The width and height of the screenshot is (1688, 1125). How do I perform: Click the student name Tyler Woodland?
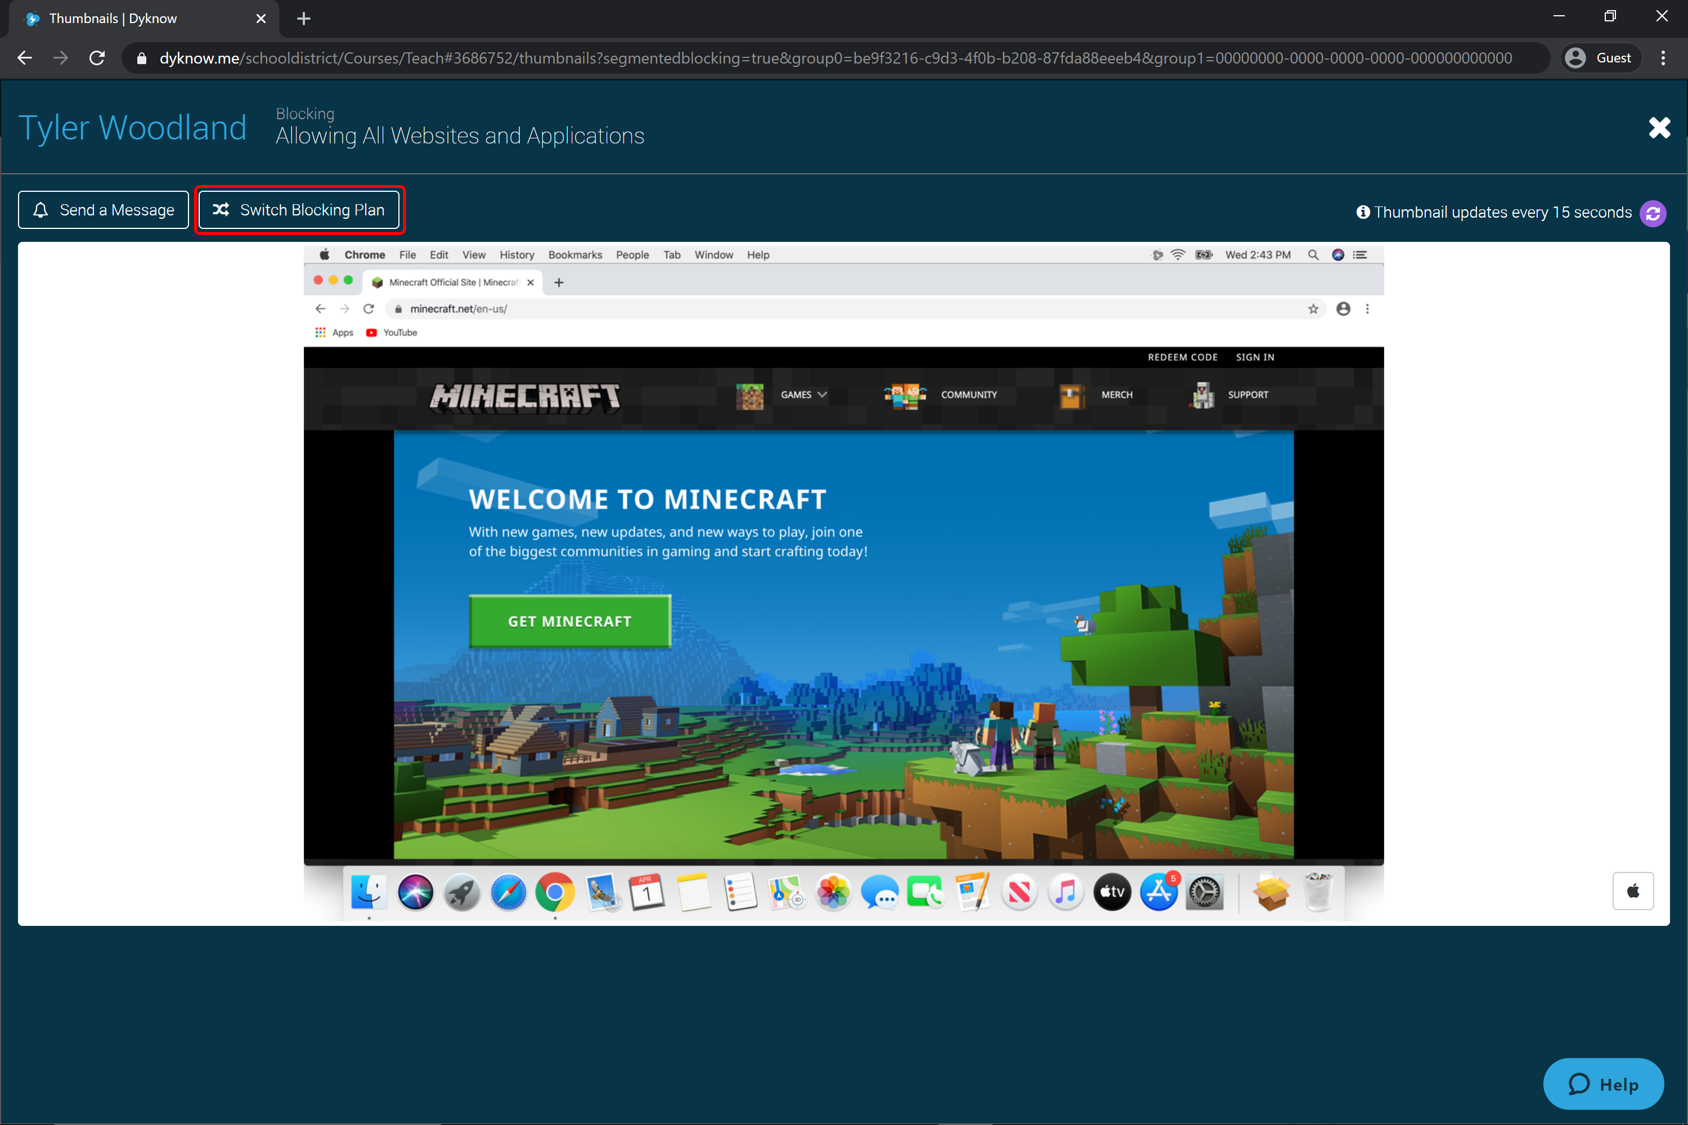132,128
